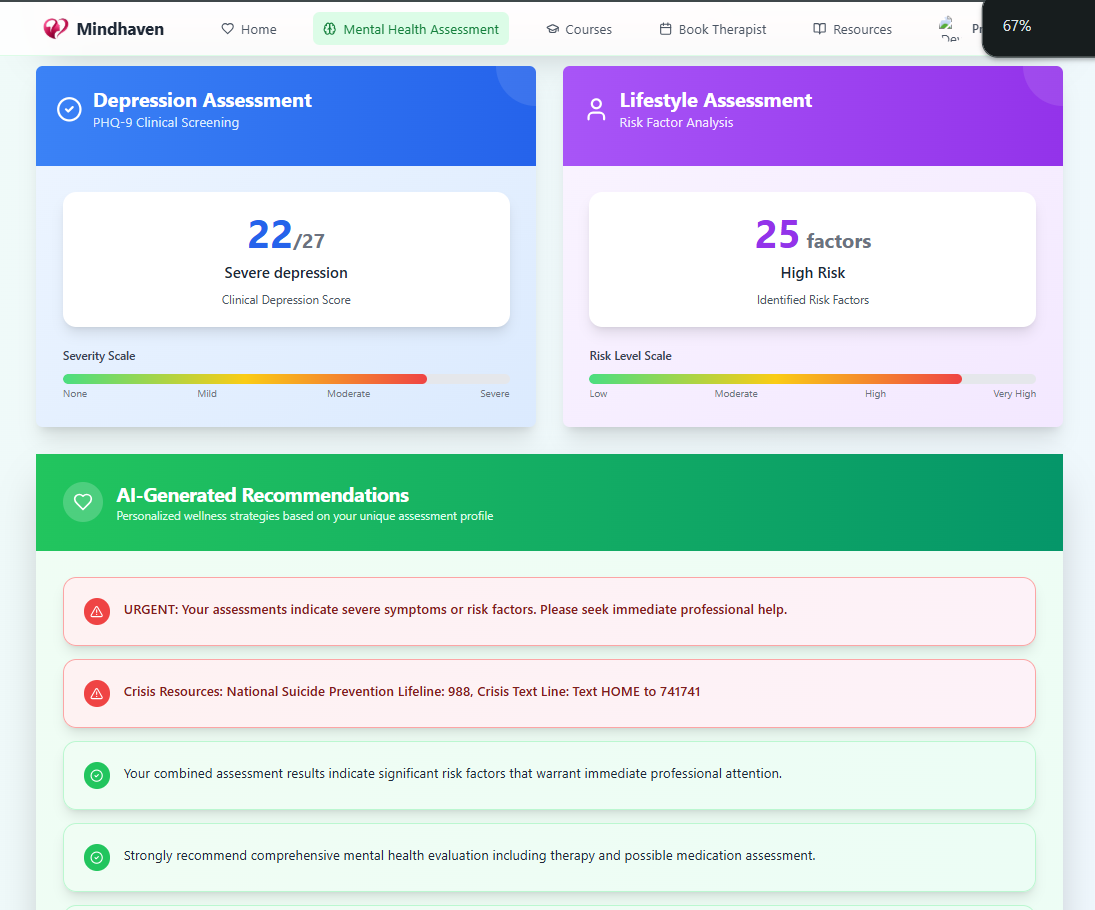Viewport: 1095px width, 910px height.
Task: Click the Severe label on Severity Scale
Action: (x=494, y=394)
